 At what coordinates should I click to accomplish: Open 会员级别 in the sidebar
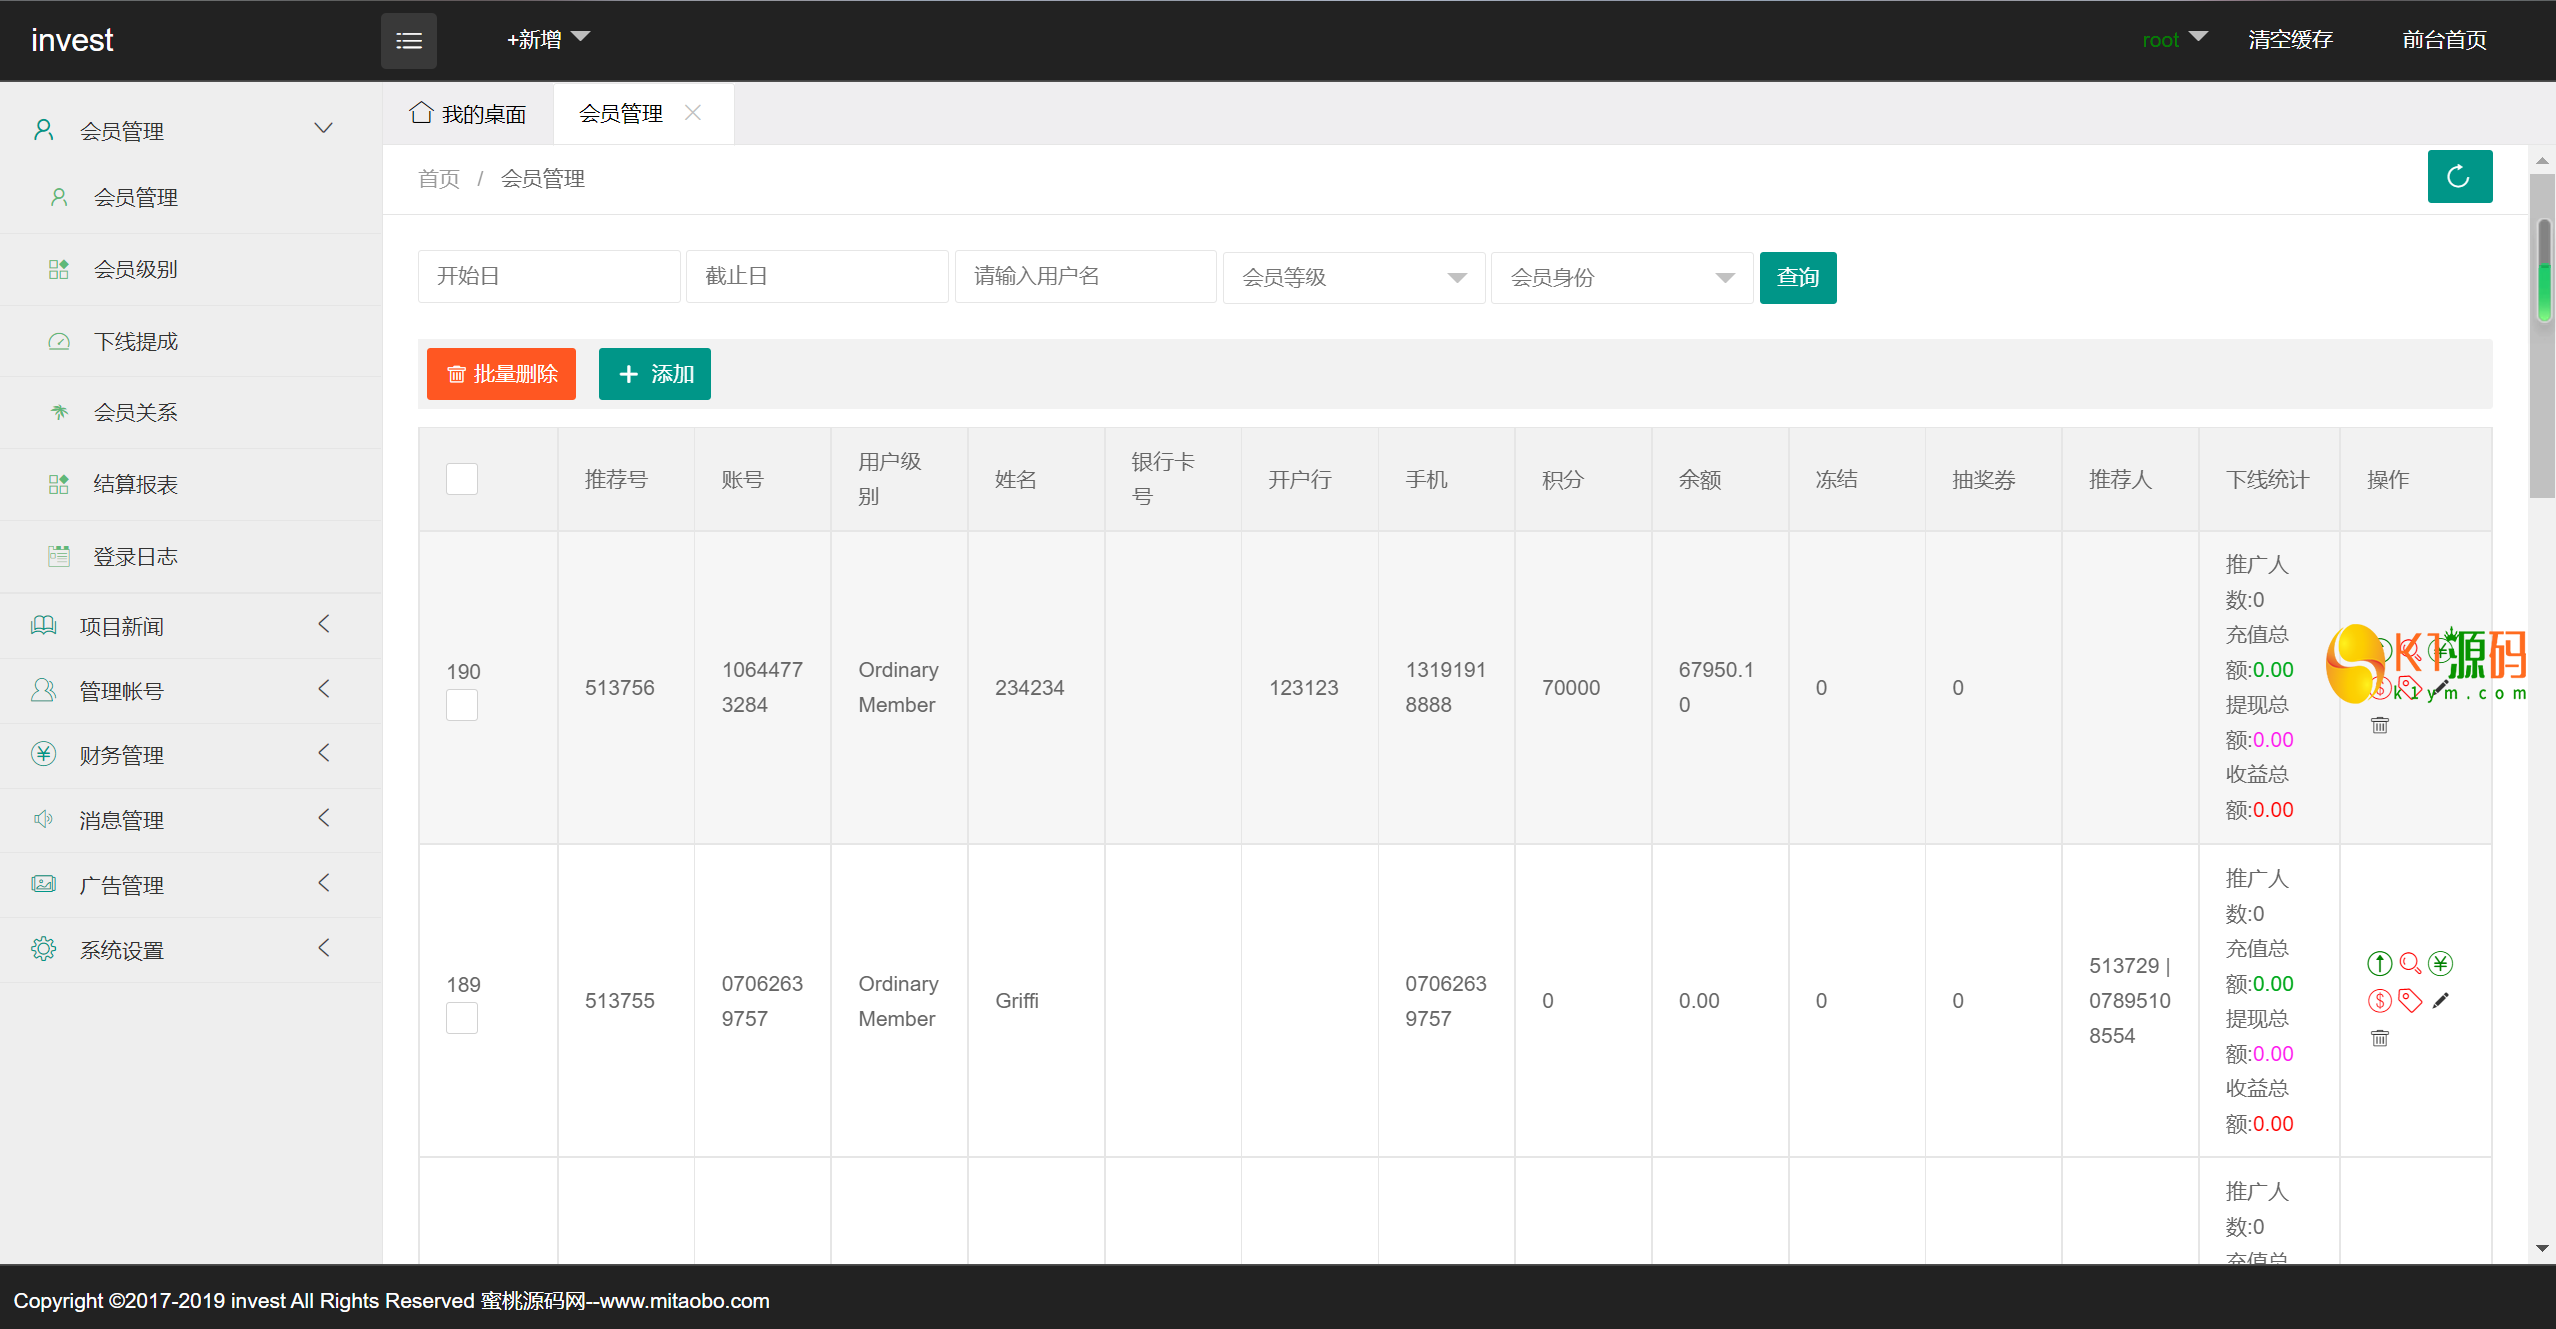click(x=135, y=269)
